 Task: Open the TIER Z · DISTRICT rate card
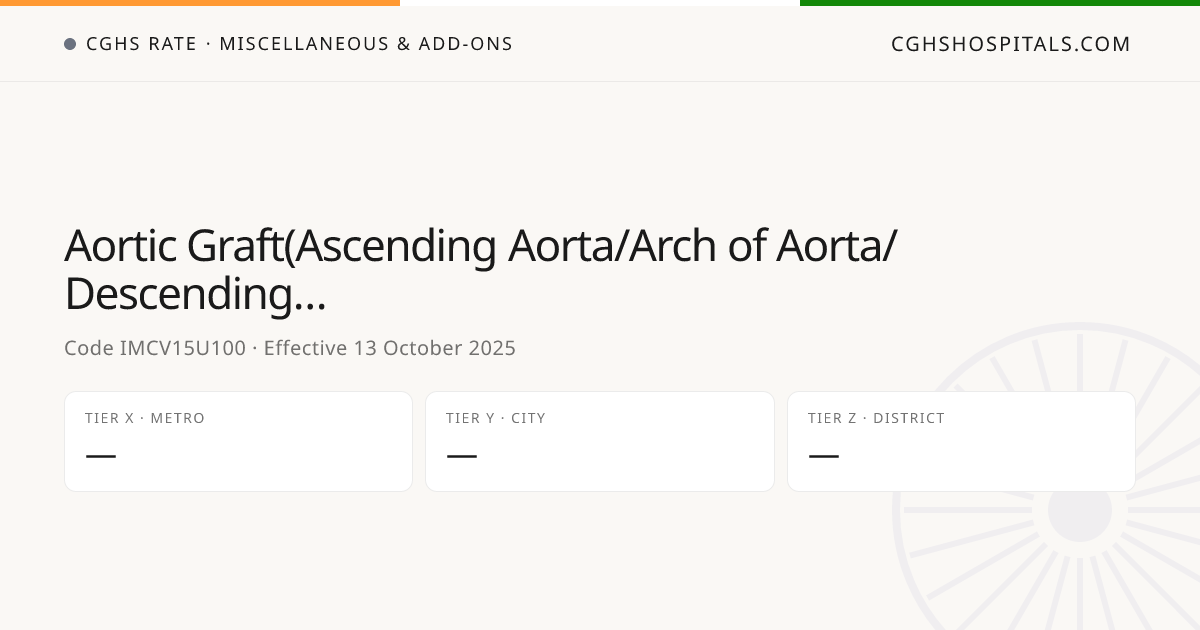pyautogui.click(x=961, y=441)
